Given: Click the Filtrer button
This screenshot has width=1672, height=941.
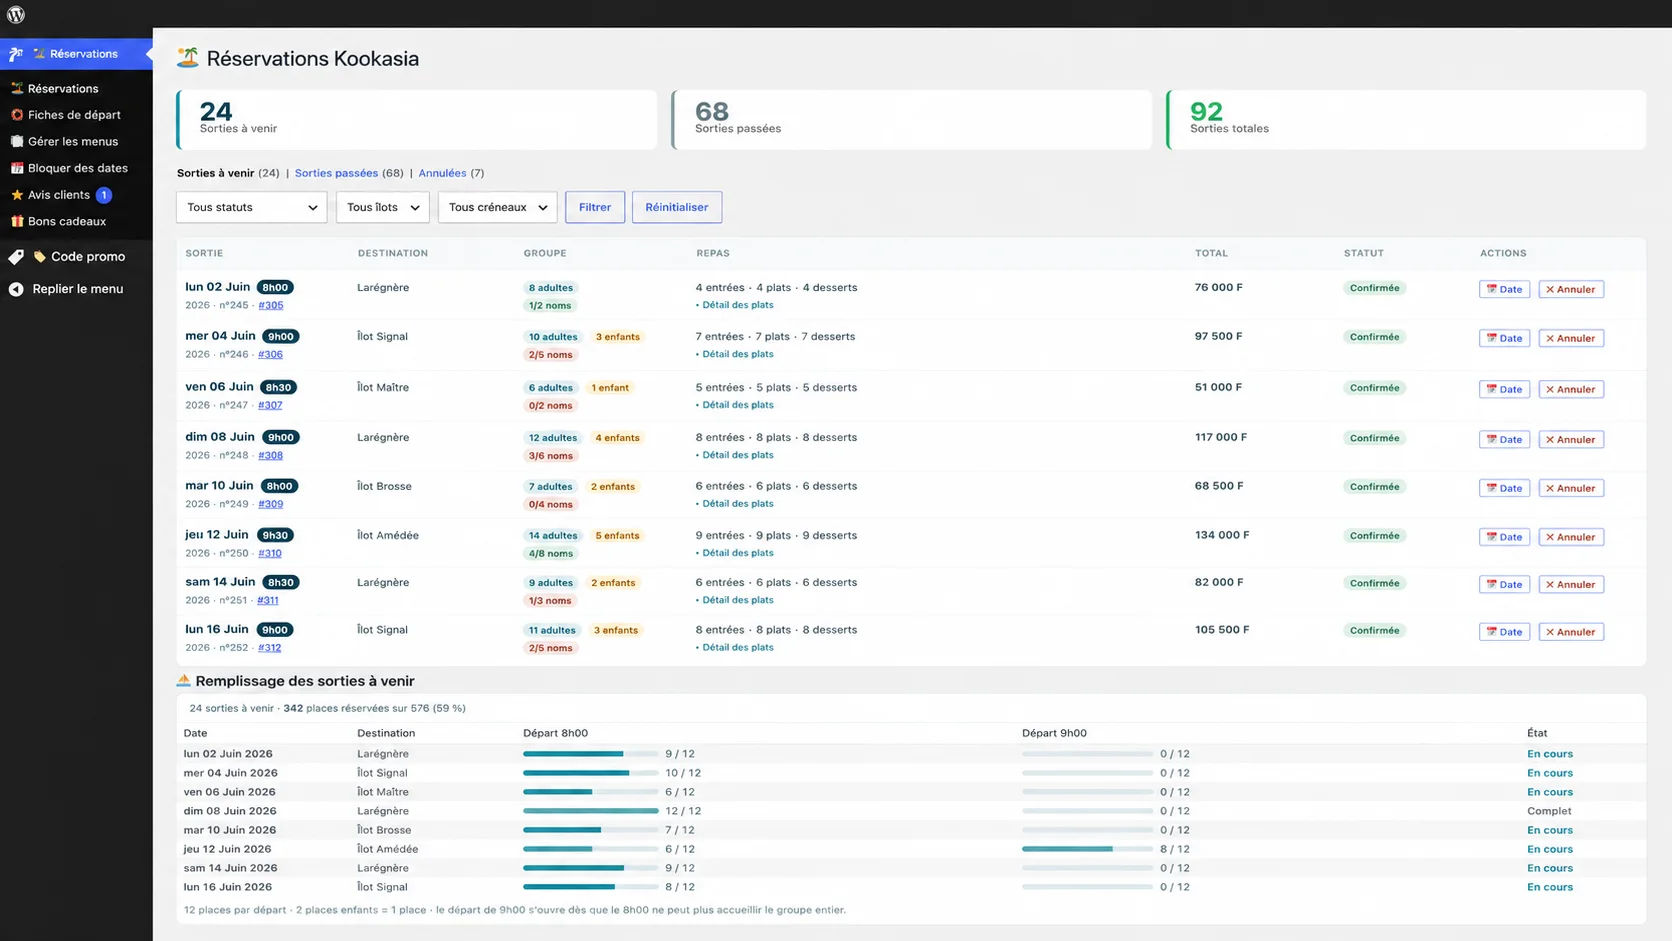Looking at the screenshot, I should pyautogui.click(x=595, y=207).
